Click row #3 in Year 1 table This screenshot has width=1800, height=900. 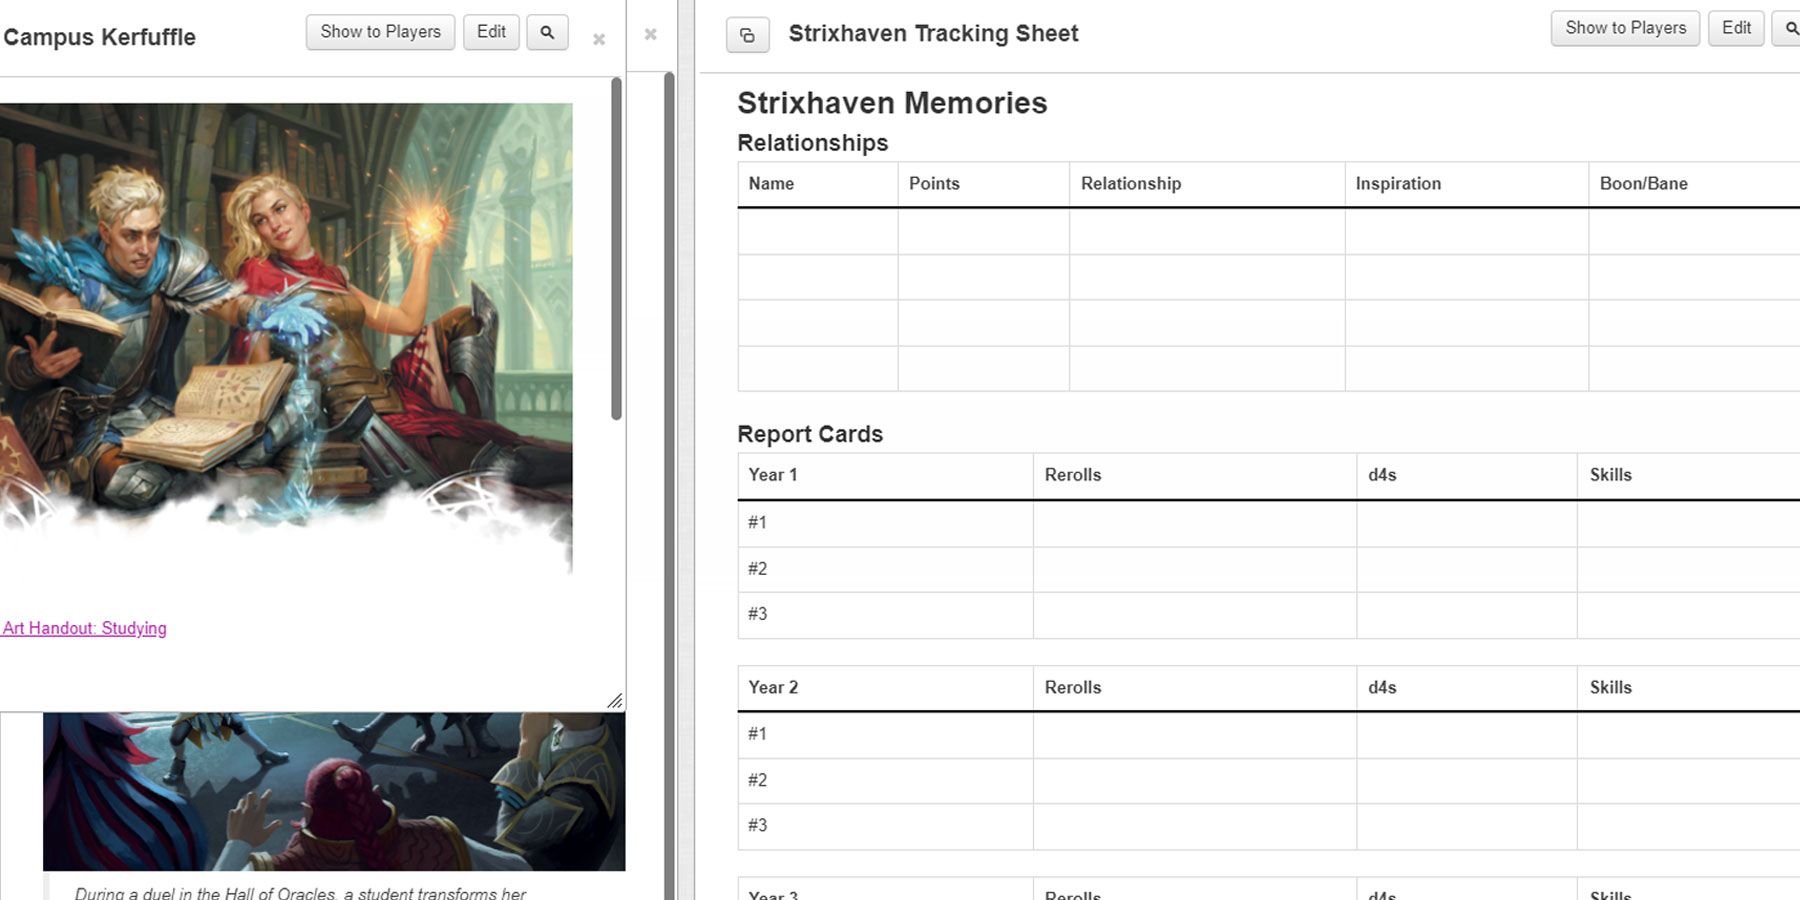1268,615
